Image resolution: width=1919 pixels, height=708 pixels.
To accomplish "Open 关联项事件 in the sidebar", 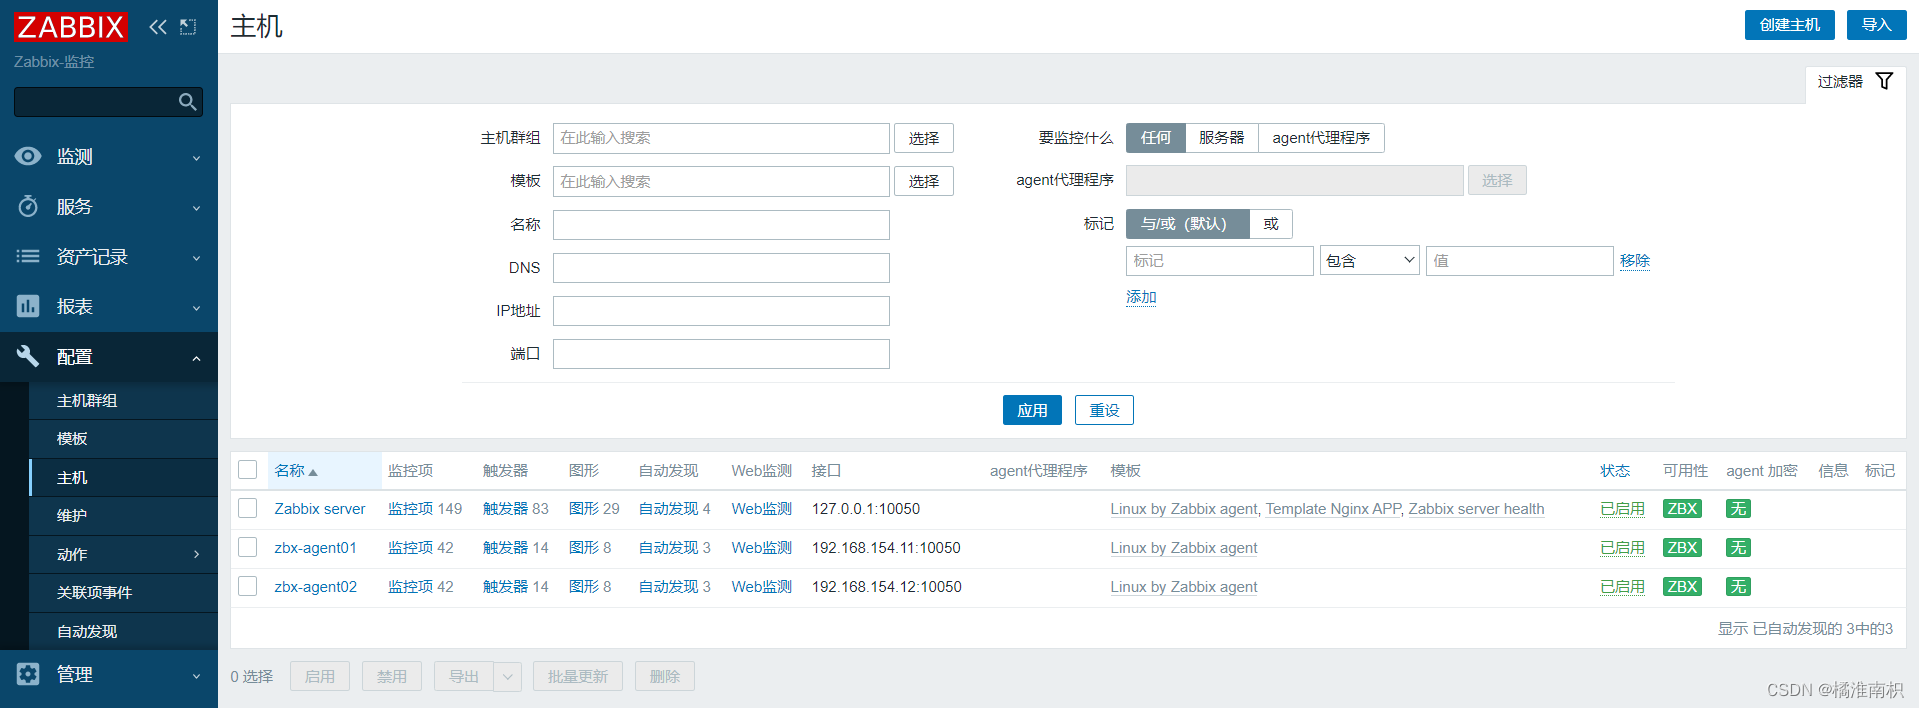I will pyautogui.click(x=94, y=593).
